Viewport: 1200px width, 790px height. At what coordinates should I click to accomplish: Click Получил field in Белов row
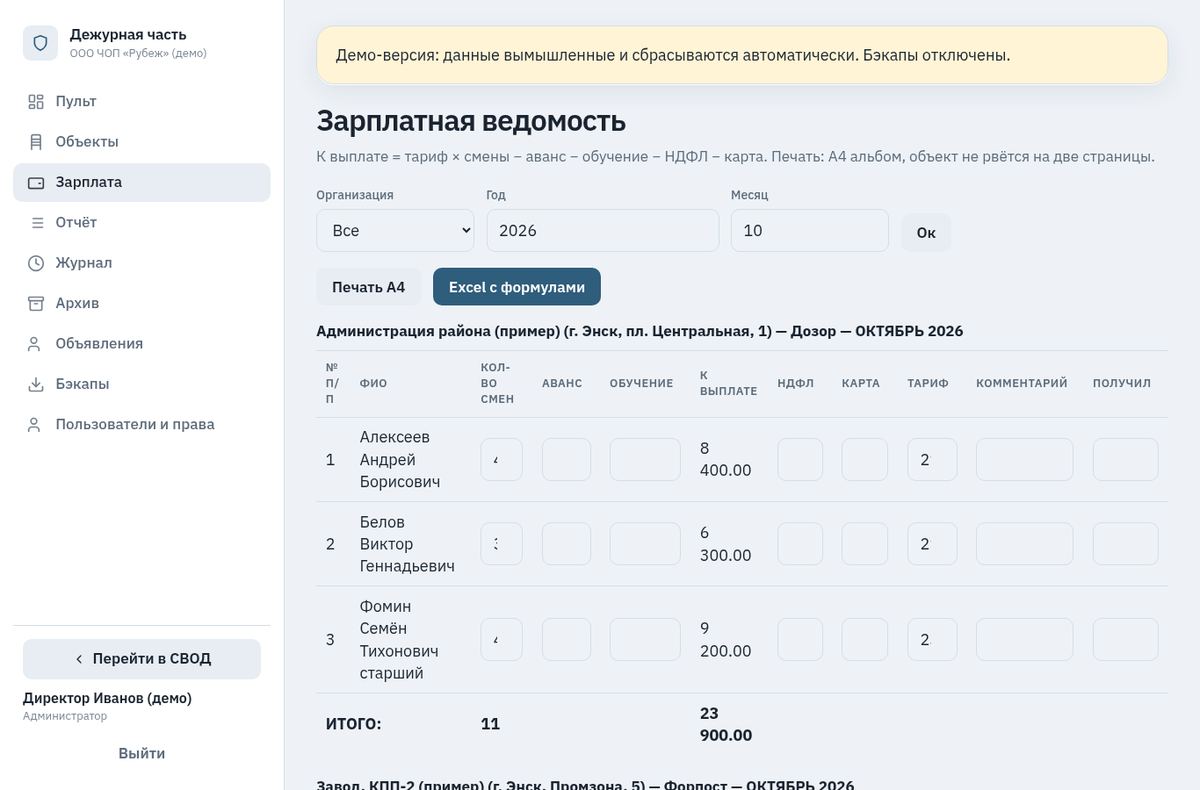click(x=1126, y=544)
